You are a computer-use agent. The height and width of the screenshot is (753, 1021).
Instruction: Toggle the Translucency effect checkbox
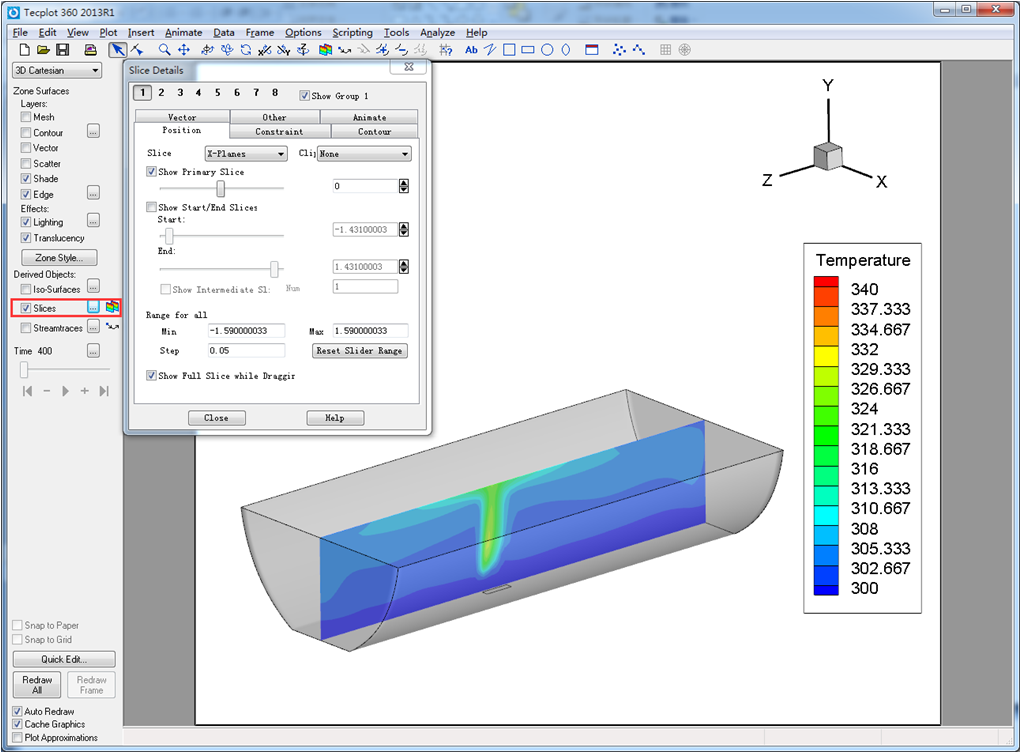point(26,238)
